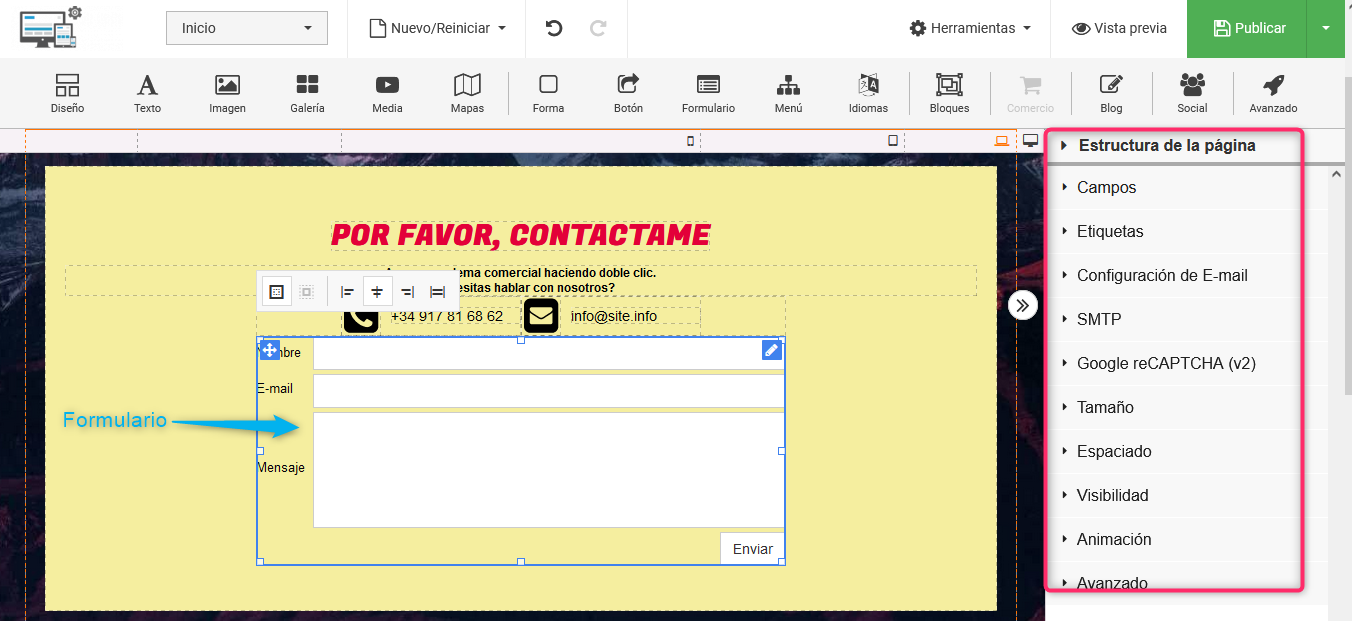Insert a Mapas element
The image size is (1352, 621).
467,93
